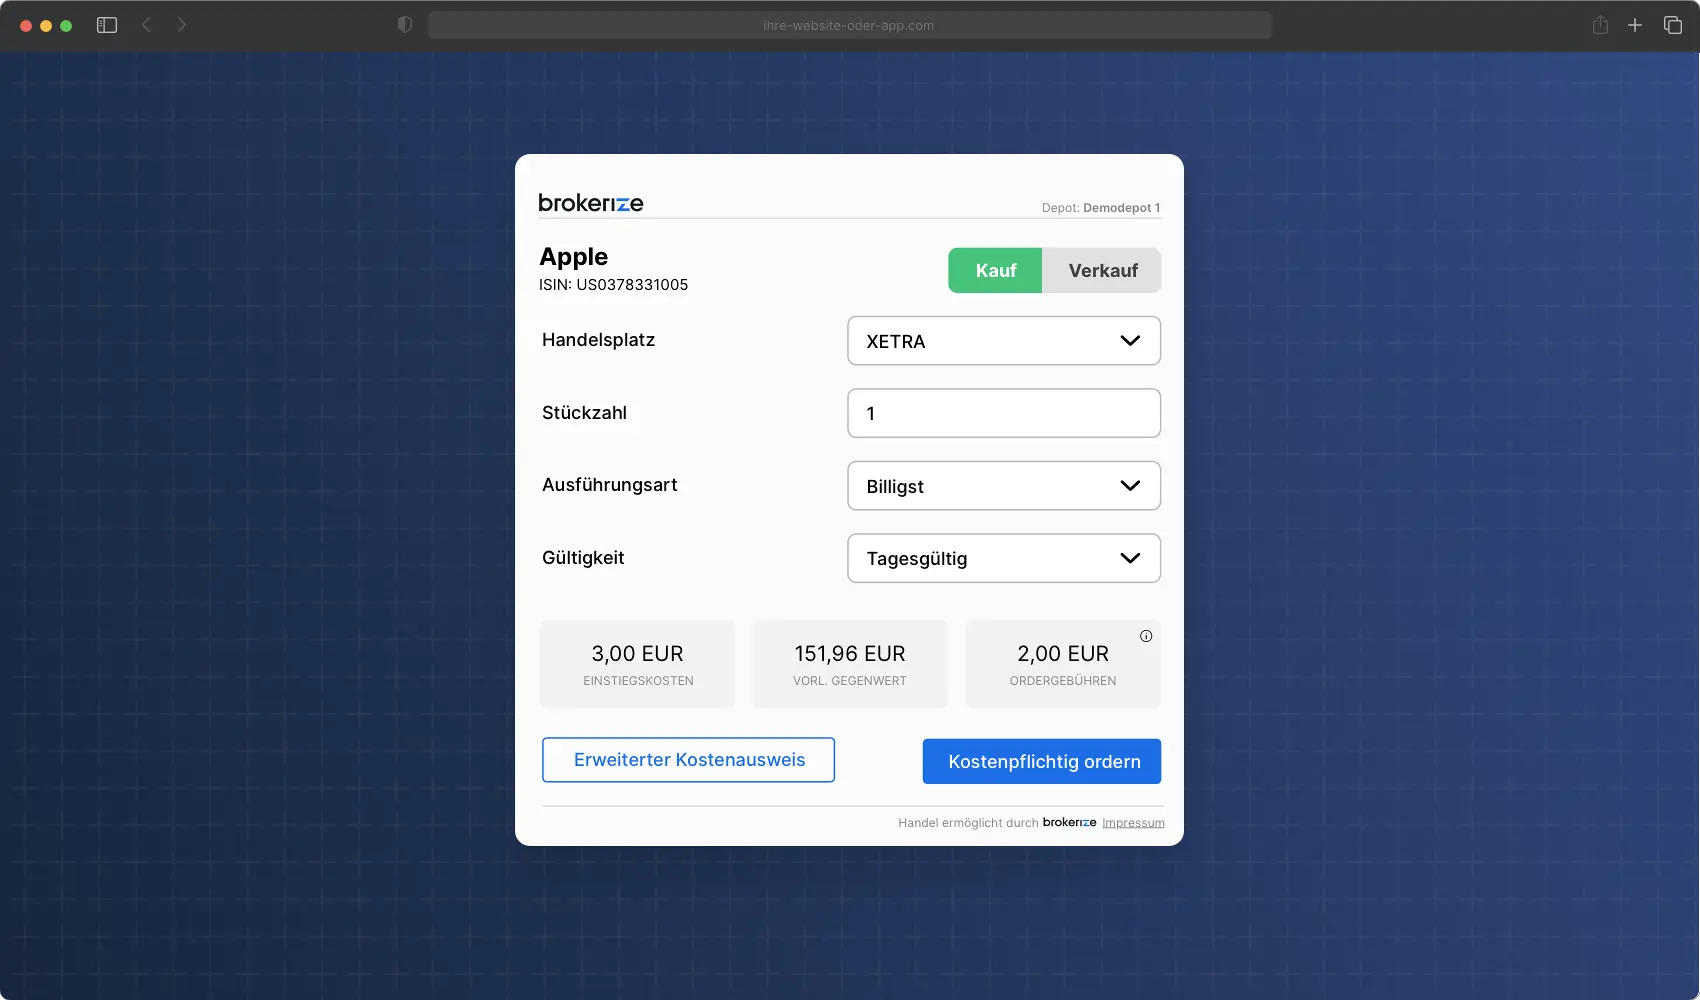Click the Erweiterter Kostenausweis button
Viewport: 1700px width, 1000px height.
689,760
